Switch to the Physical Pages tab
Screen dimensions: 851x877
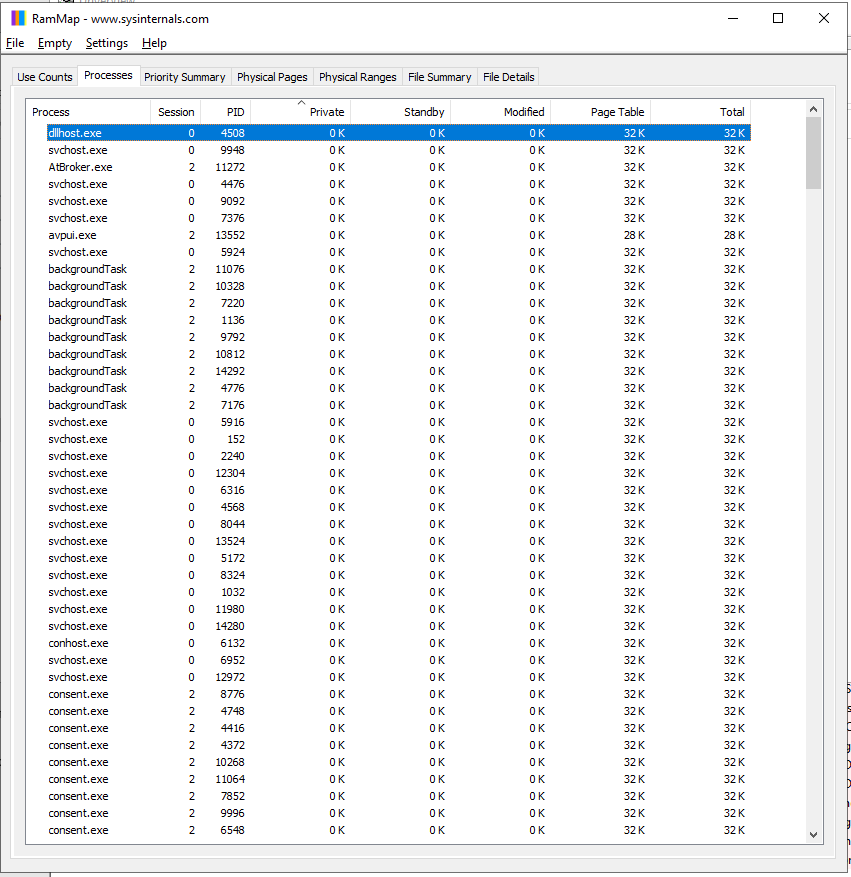(272, 77)
